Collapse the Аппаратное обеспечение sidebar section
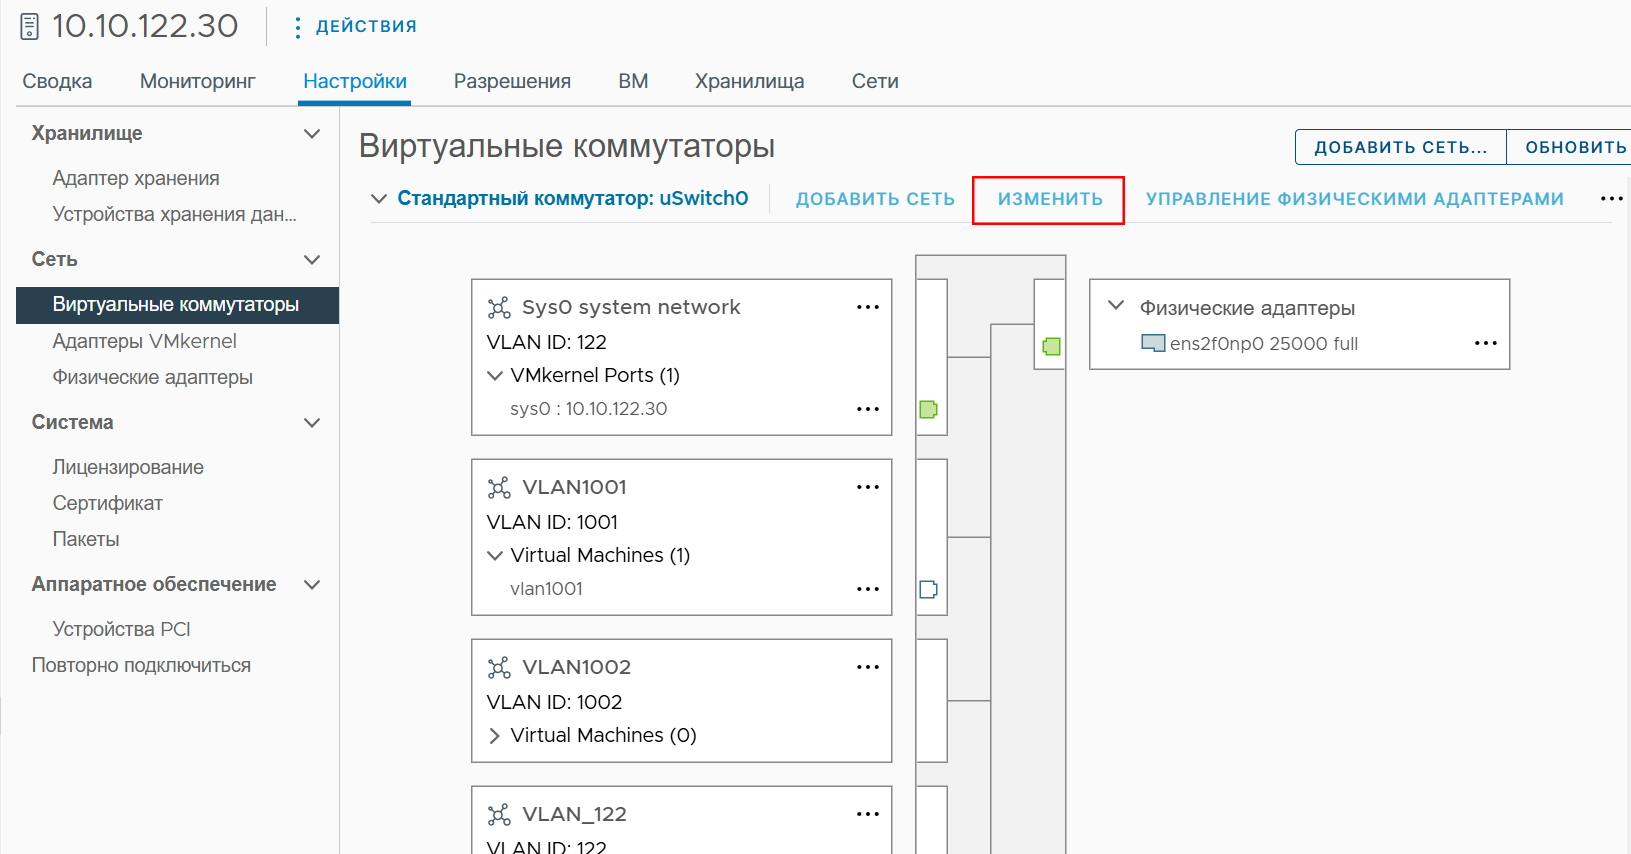This screenshot has width=1631, height=854. click(312, 585)
